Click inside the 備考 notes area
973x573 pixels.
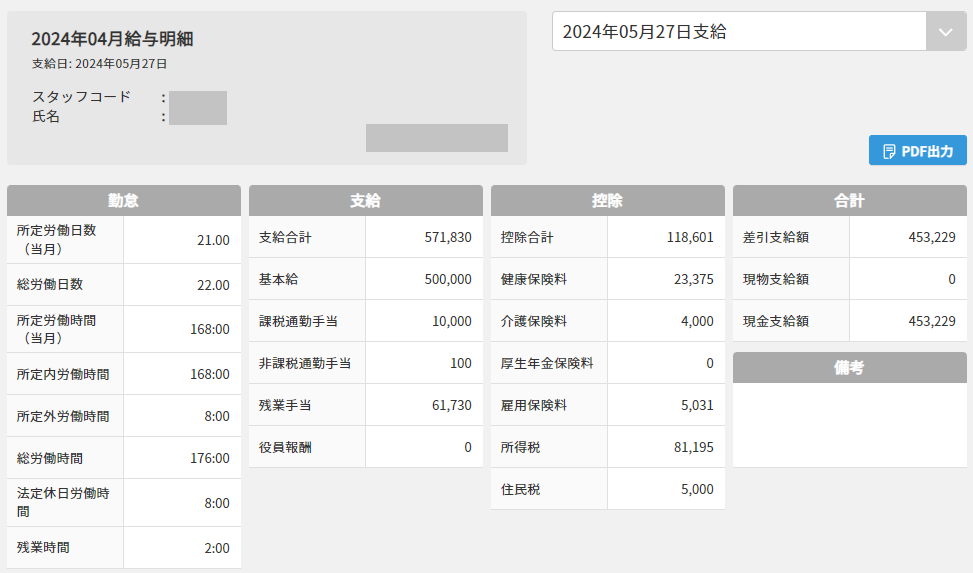coord(850,425)
